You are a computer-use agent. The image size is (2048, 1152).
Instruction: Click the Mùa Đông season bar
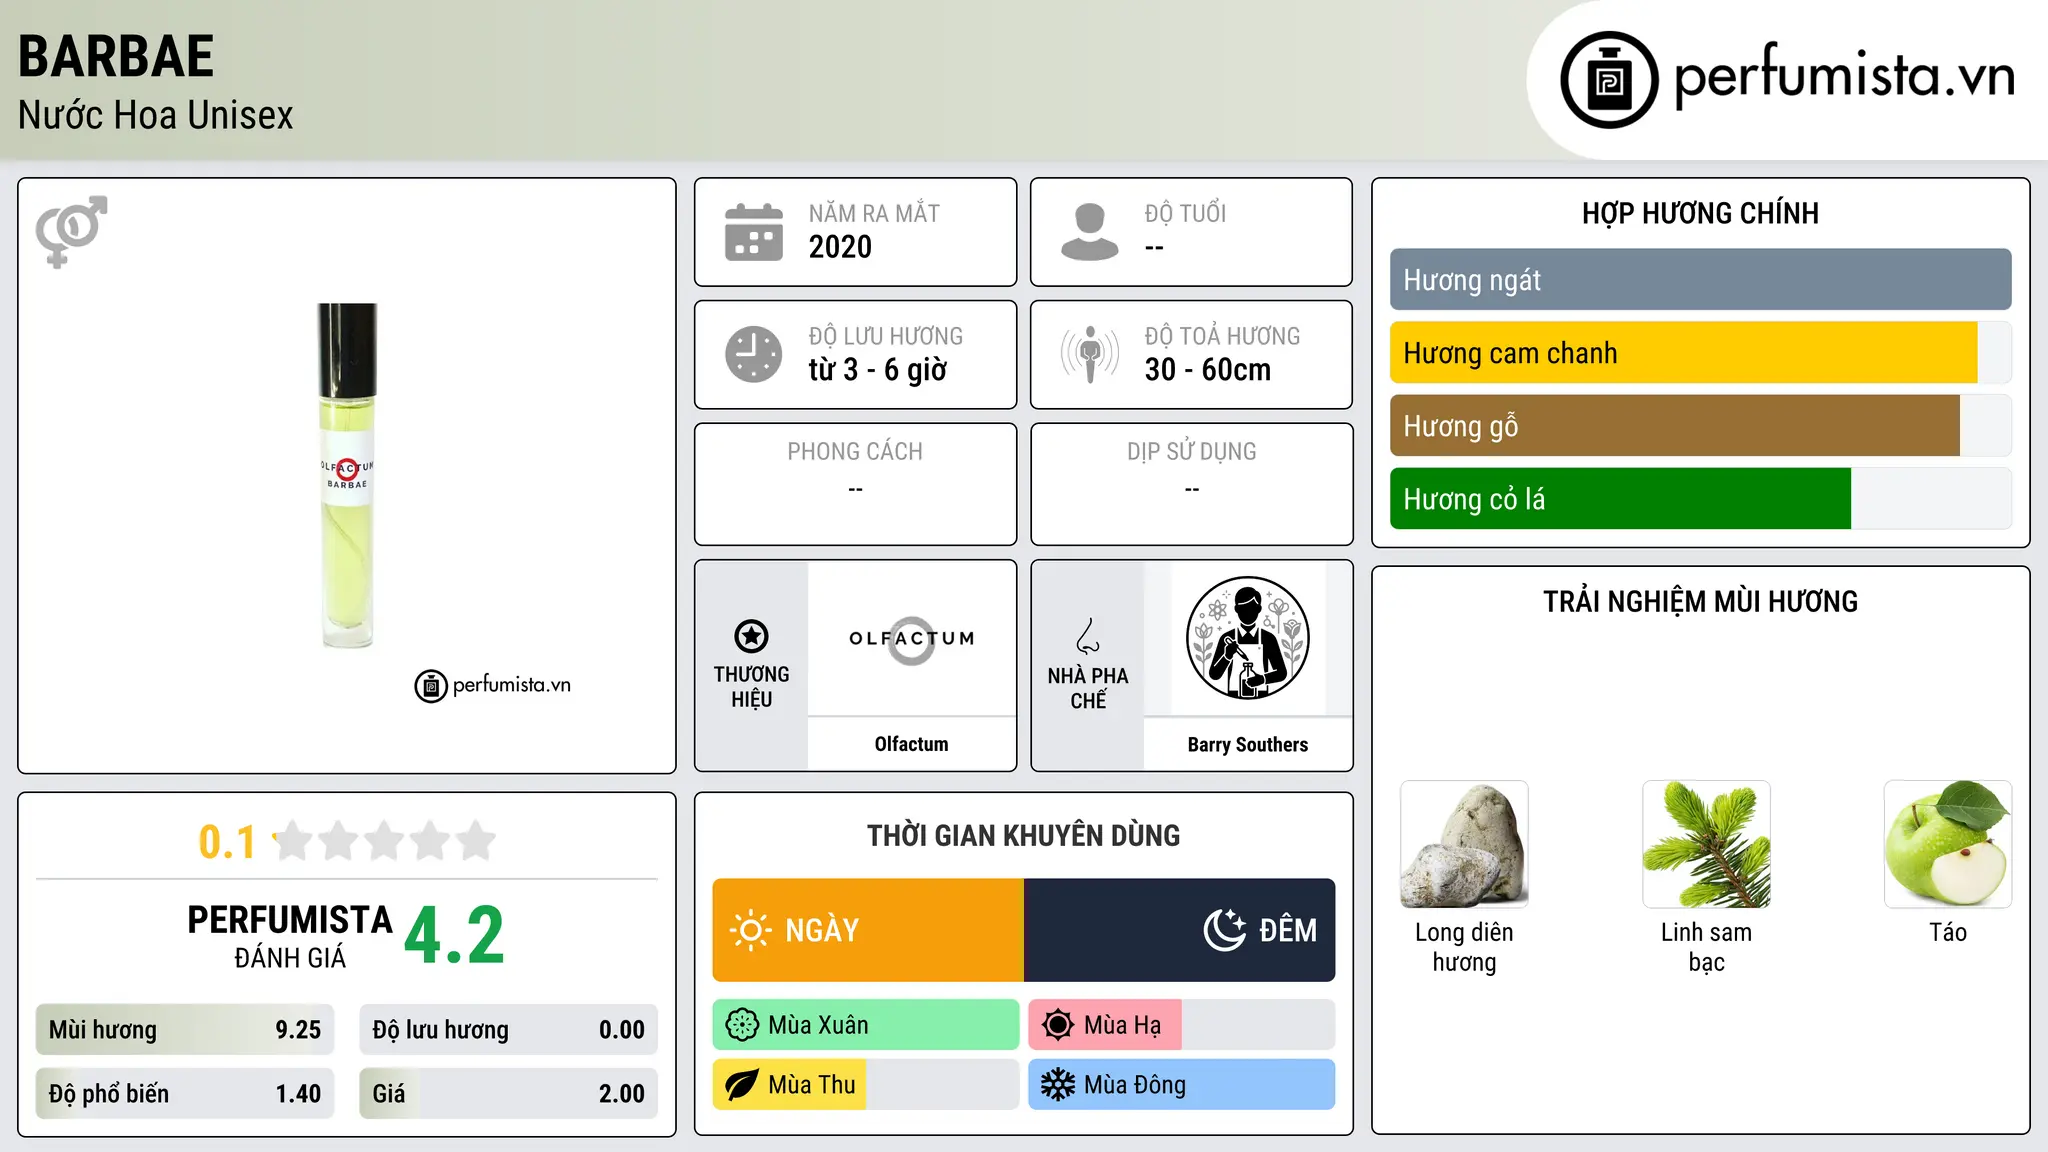pyautogui.click(x=1182, y=1085)
